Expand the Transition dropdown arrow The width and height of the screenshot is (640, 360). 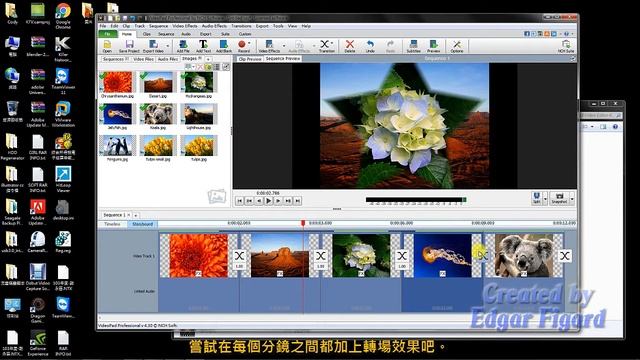coord(332,43)
